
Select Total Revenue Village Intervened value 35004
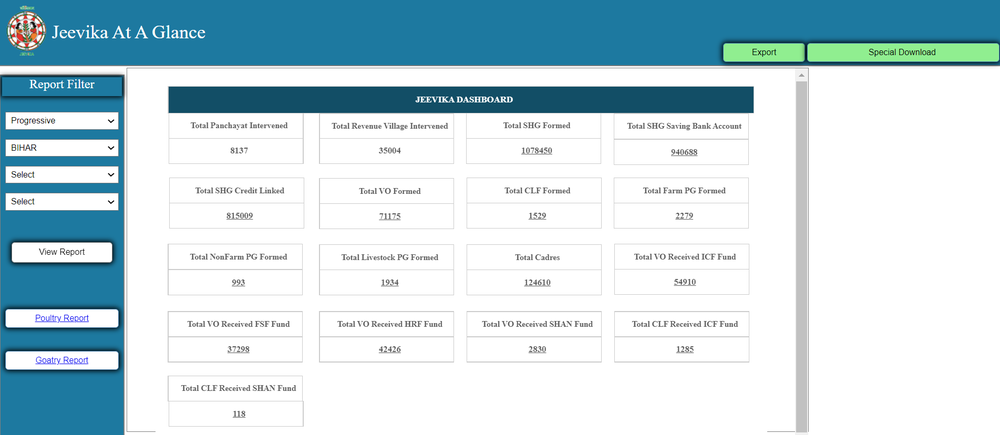coord(390,151)
